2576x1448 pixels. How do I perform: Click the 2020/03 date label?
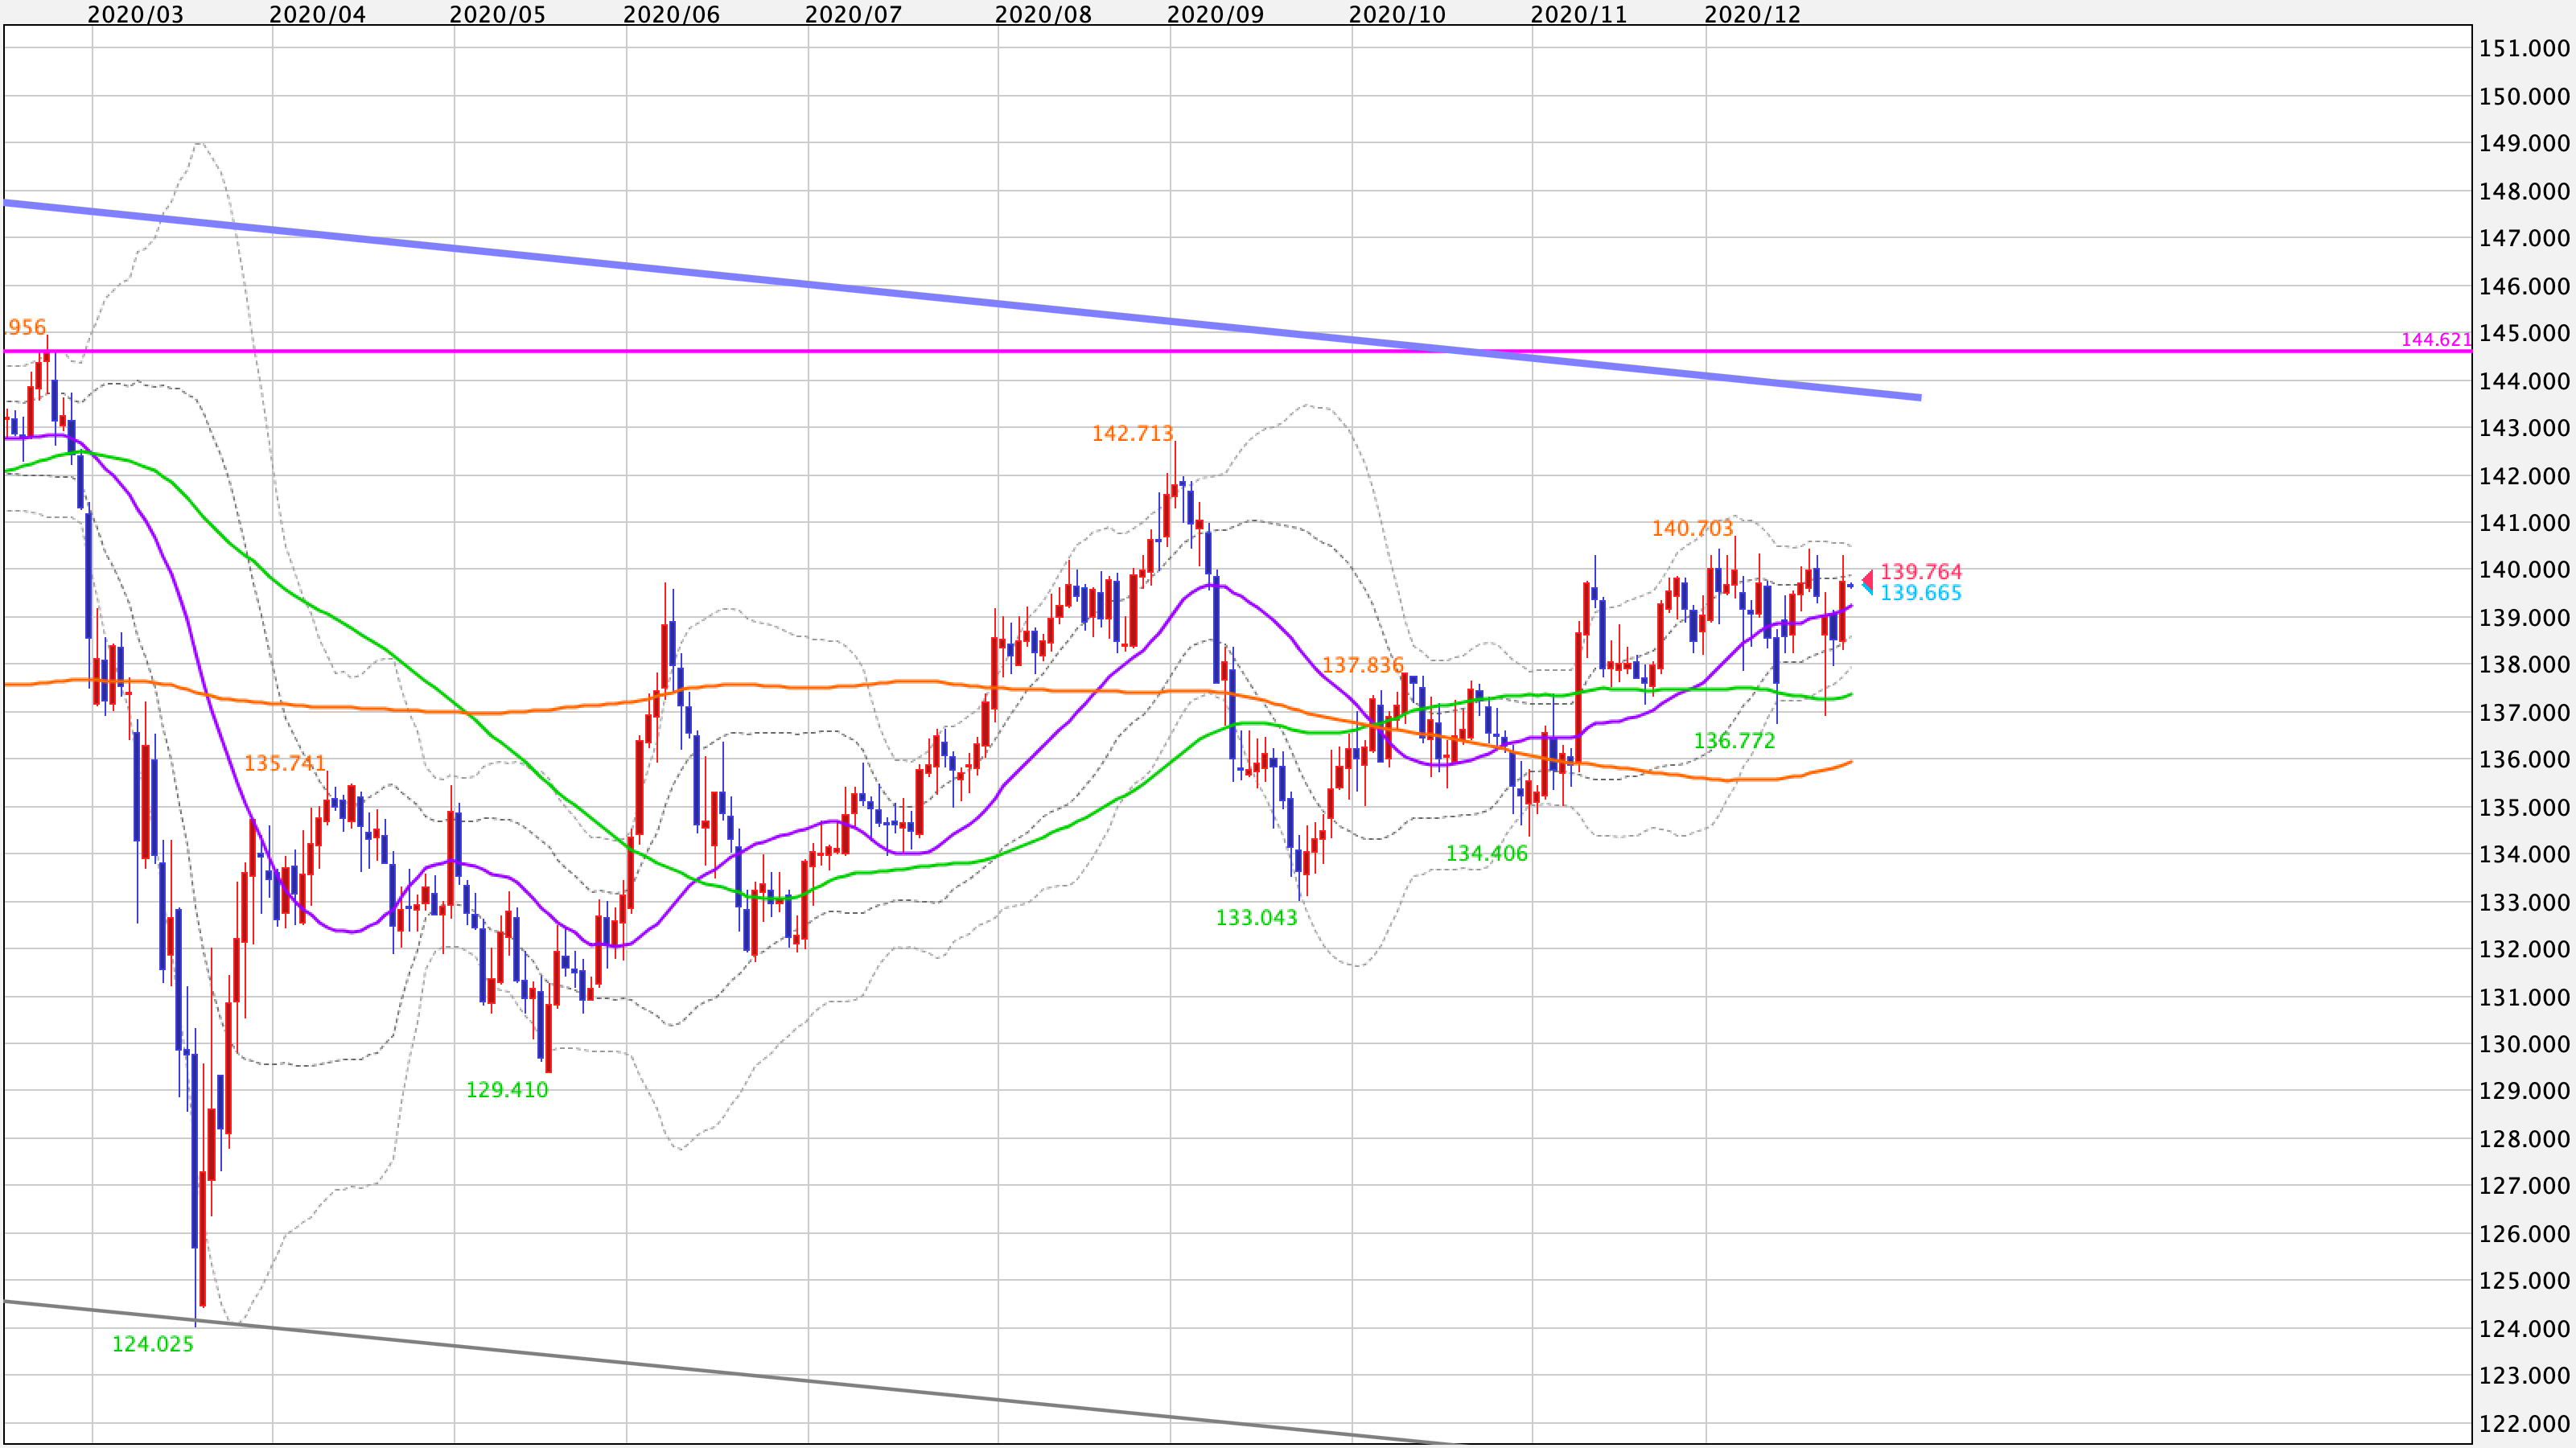[136, 14]
